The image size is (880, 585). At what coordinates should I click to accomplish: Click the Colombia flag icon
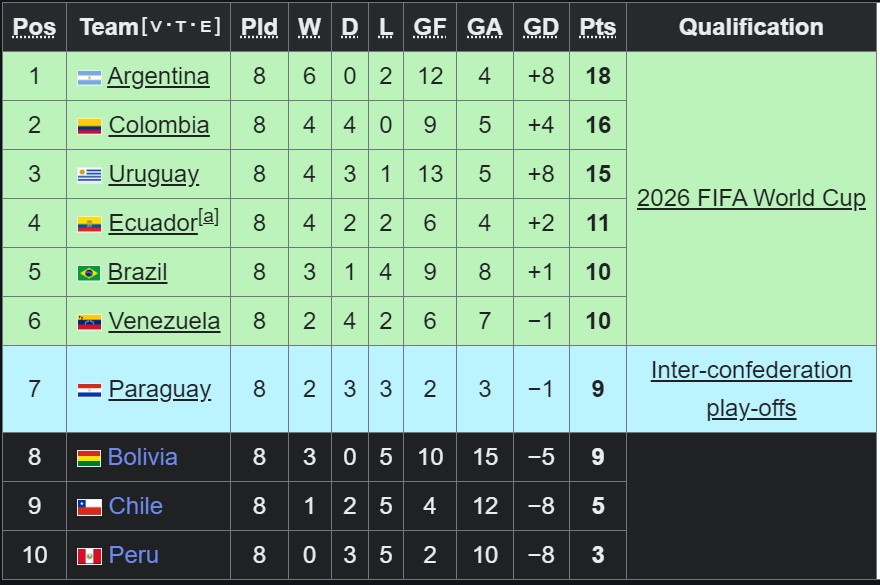89,126
